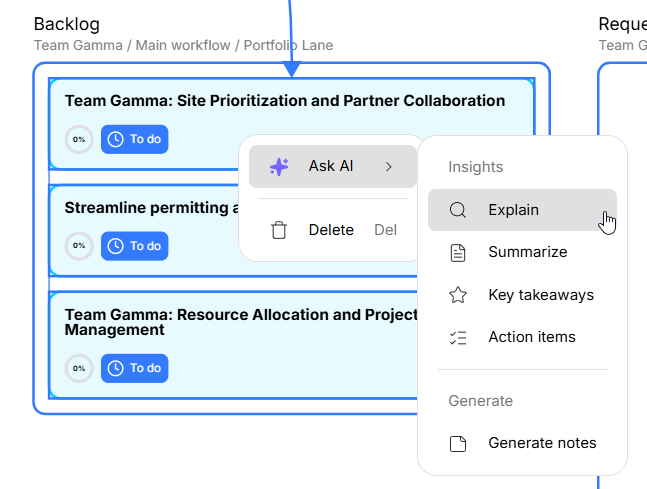Click 0% progress ring on Site Prioritization card
The height and width of the screenshot is (489, 647).
point(79,139)
